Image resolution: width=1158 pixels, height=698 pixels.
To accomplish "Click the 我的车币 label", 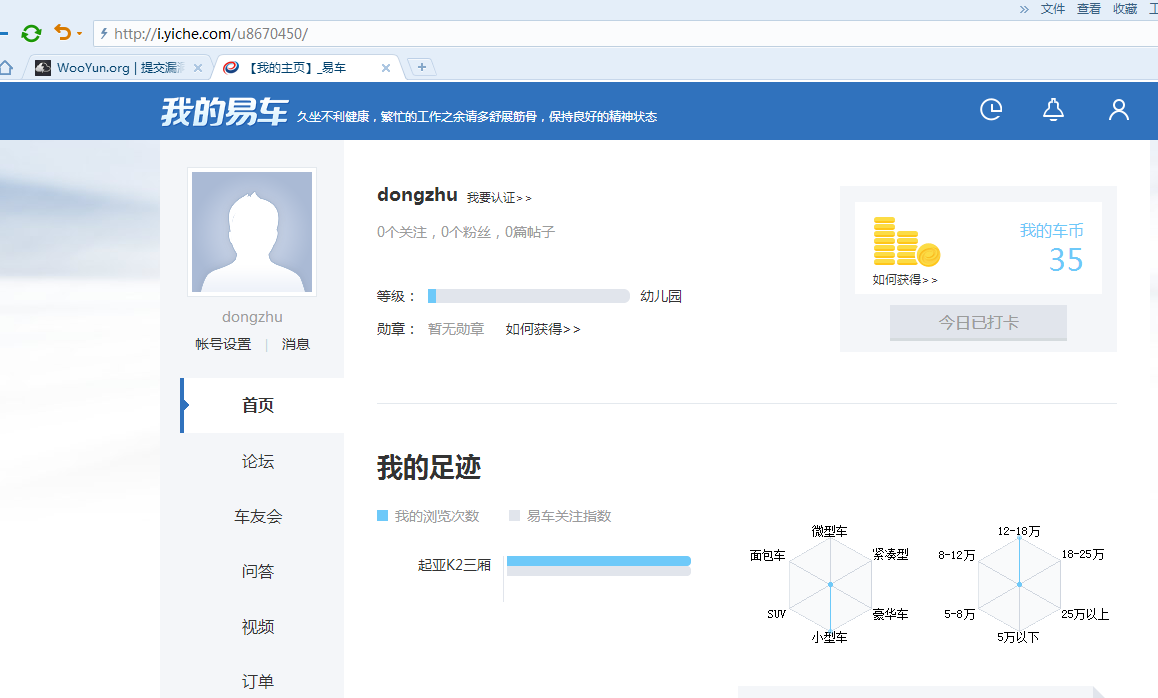I will click(x=1052, y=230).
